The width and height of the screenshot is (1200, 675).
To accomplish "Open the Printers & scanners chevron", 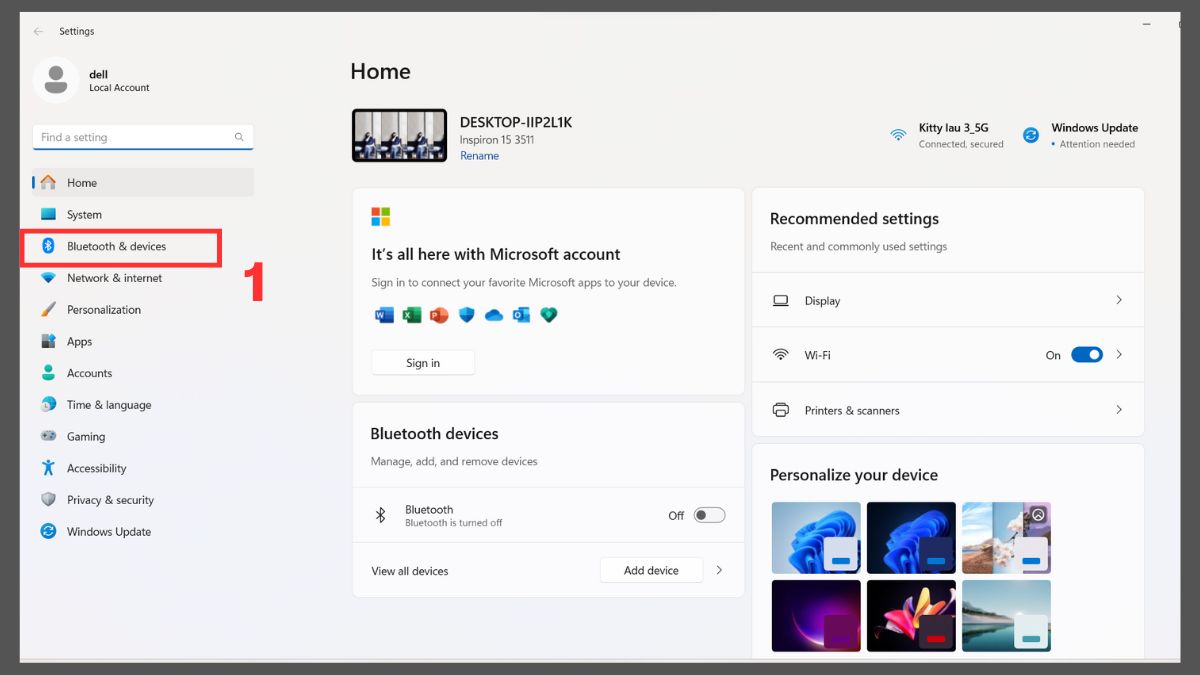I will [x=1119, y=410].
